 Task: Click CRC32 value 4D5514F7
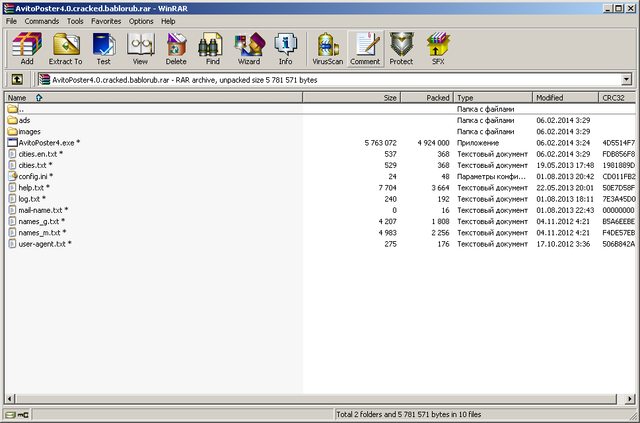(619, 143)
